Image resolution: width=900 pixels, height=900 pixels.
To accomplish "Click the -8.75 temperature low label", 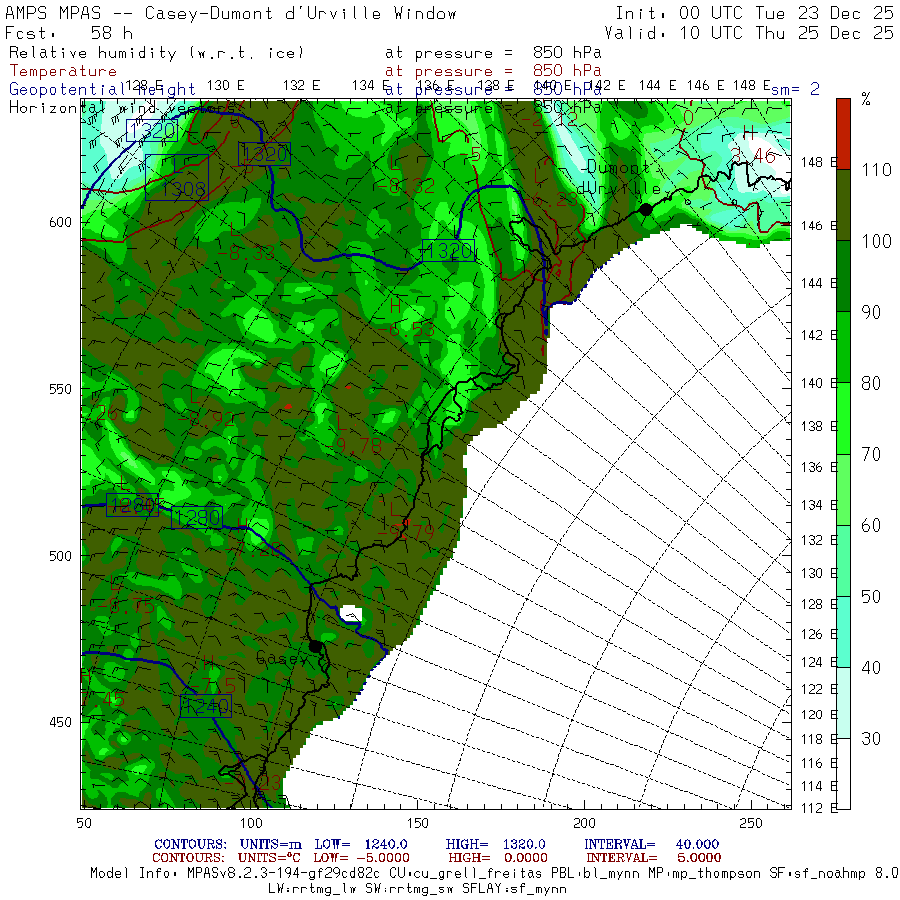I will pos(126,606).
